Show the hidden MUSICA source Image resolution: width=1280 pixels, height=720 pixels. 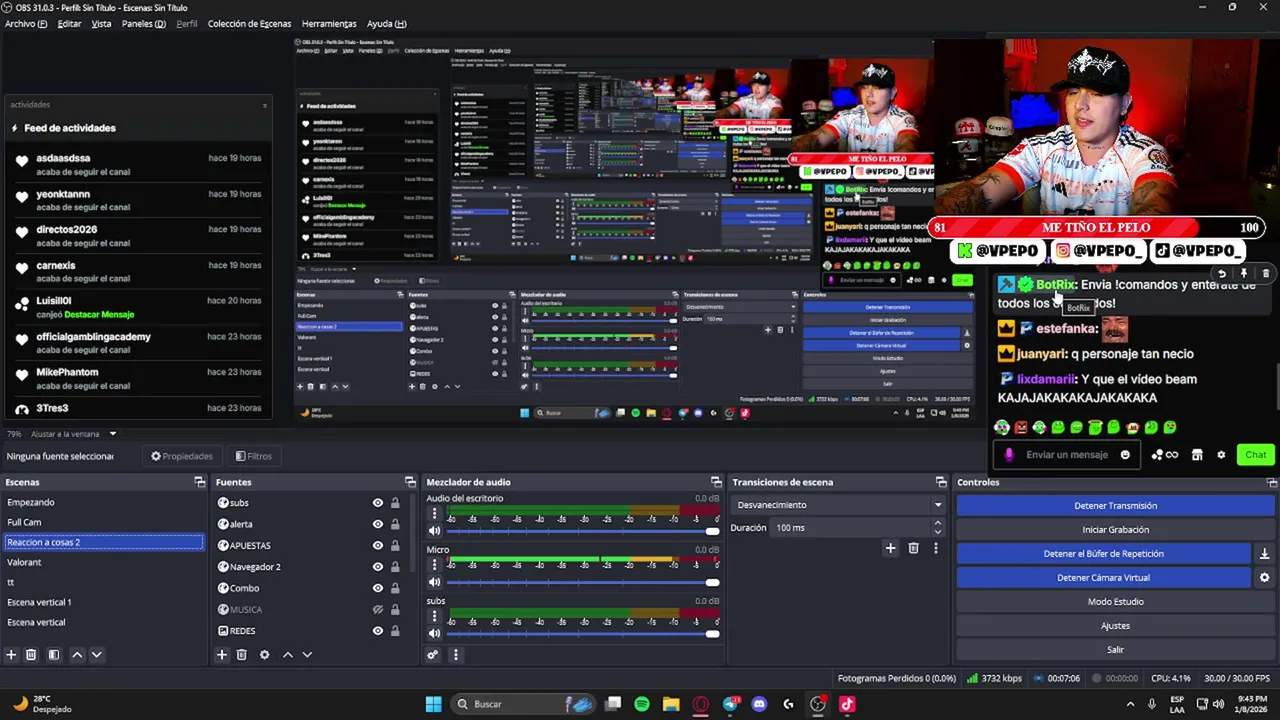[378, 609]
